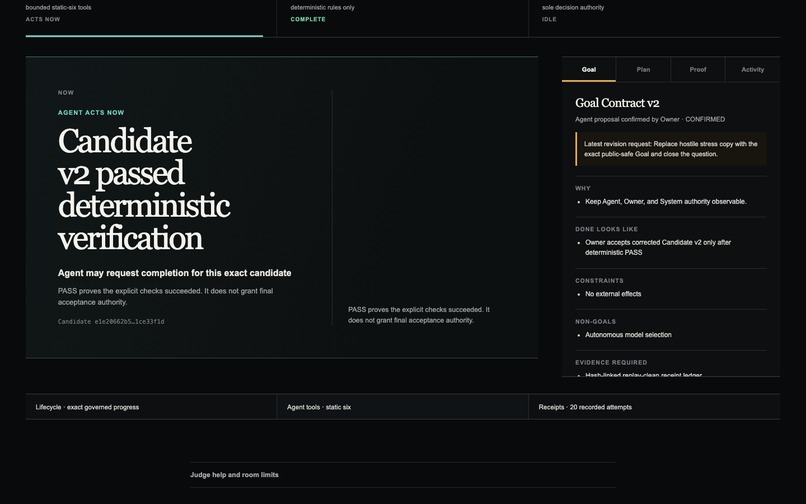Open the Activity tab

pos(753,69)
